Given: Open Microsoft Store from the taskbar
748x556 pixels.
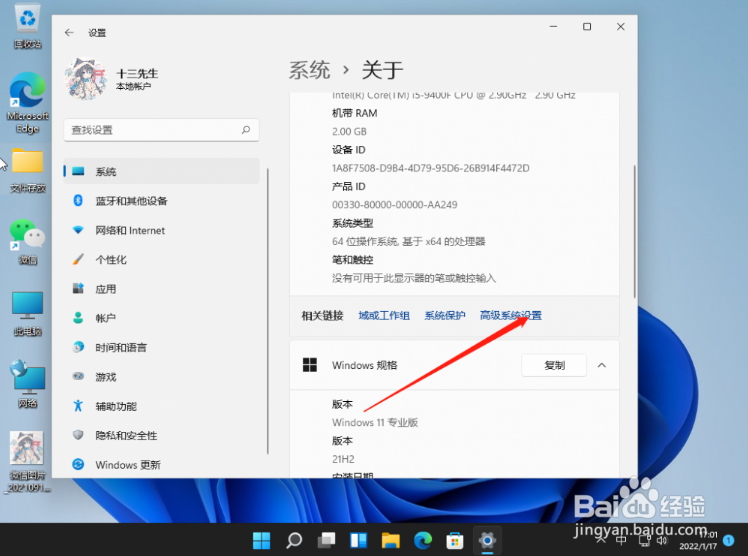Looking at the screenshot, I should 455,540.
